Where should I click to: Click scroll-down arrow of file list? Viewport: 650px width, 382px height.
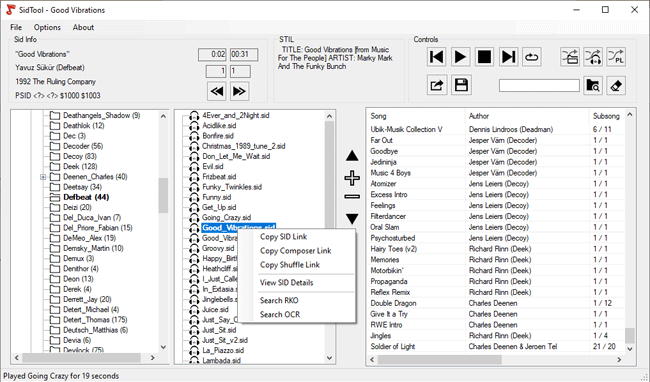[330, 358]
